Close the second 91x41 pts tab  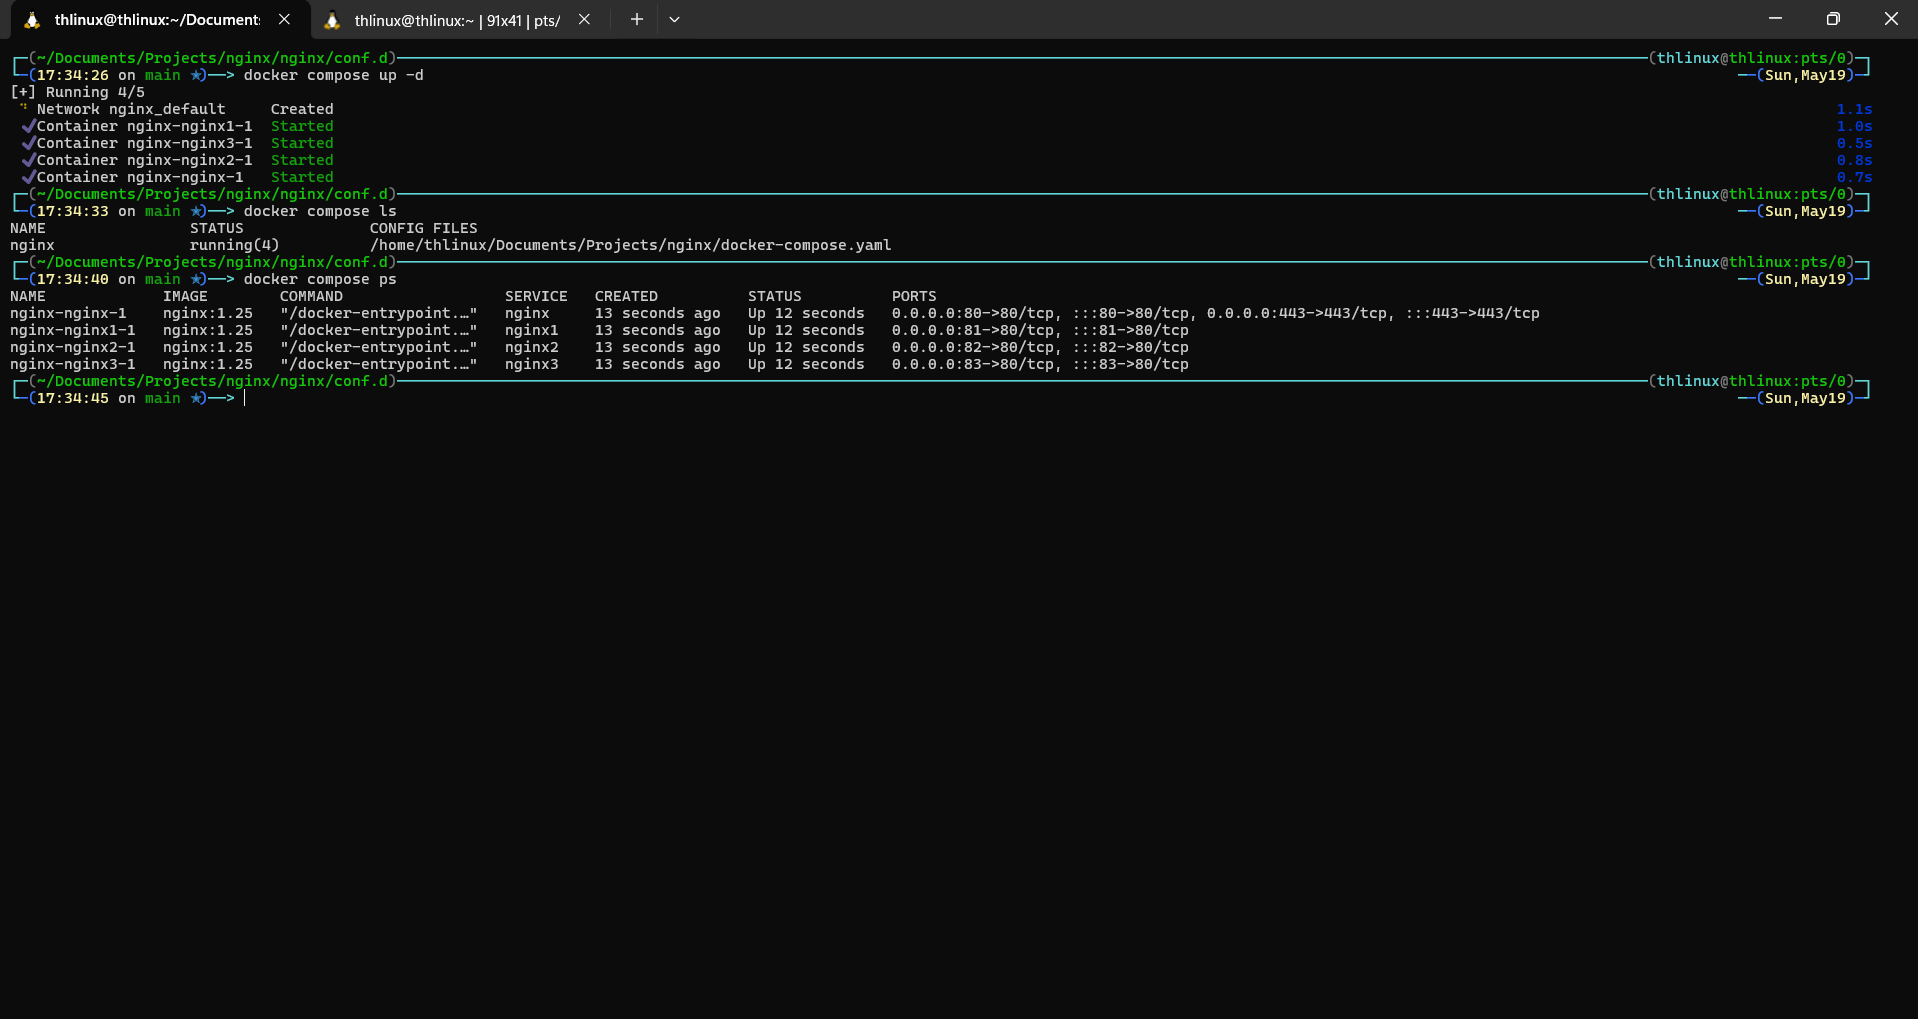[584, 19]
